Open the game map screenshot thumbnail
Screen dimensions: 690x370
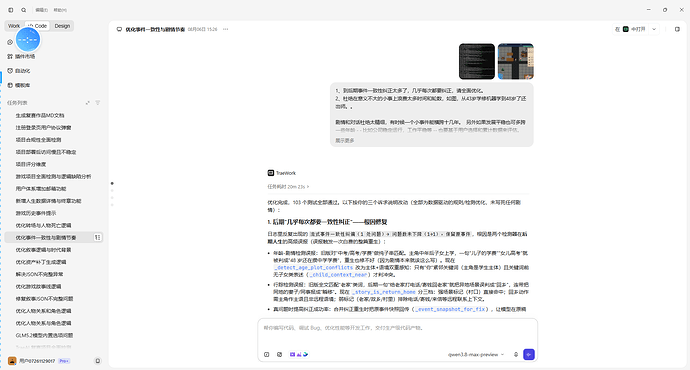[x=516, y=61]
